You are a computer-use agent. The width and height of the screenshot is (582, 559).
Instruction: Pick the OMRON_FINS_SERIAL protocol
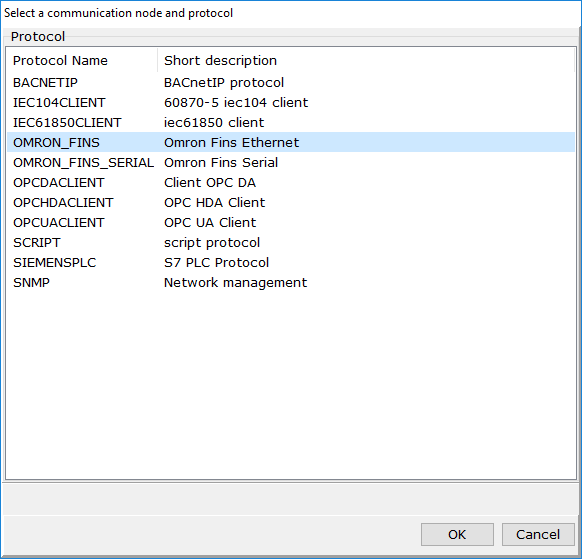point(291,163)
